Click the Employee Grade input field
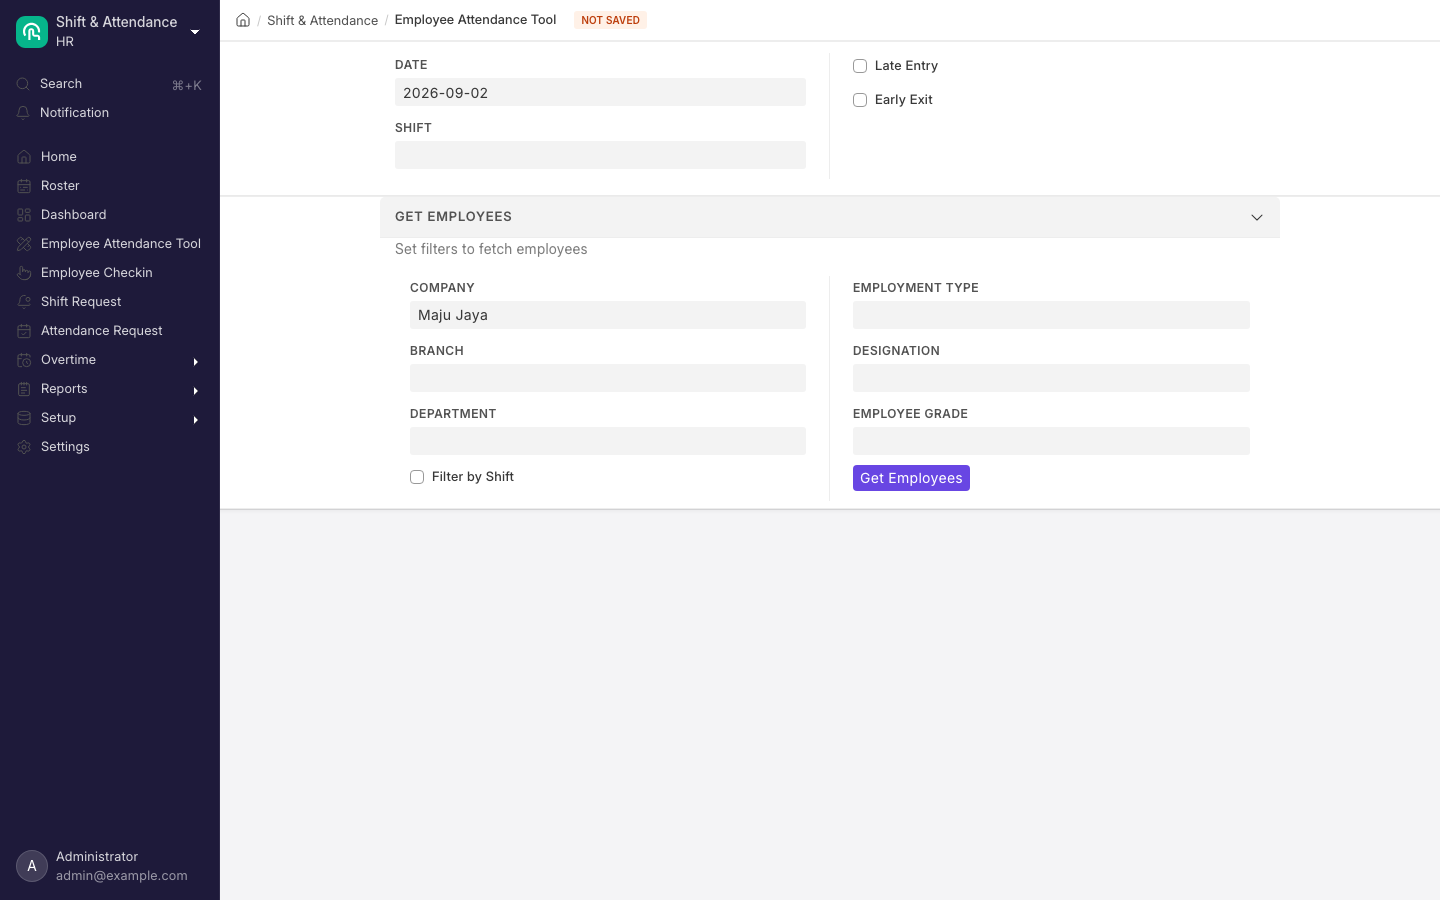 [x=1051, y=441]
